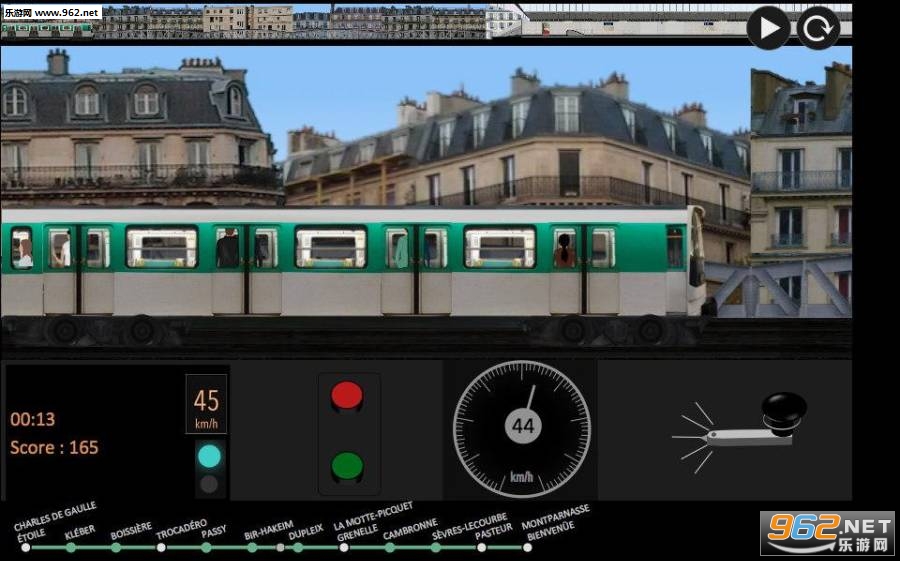900x561 pixels.
Task: Click the 45 km/h speed limit sign
Action: pos(206,404)
